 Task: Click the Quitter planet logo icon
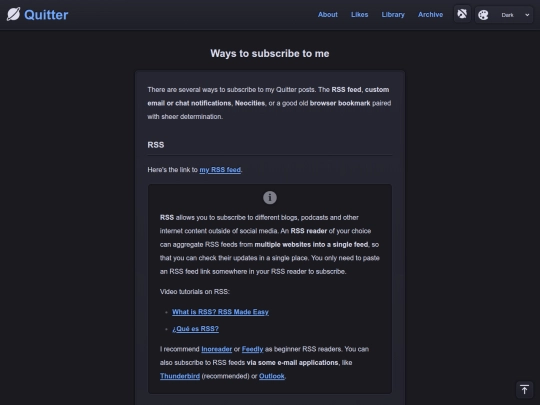[13, 14]
